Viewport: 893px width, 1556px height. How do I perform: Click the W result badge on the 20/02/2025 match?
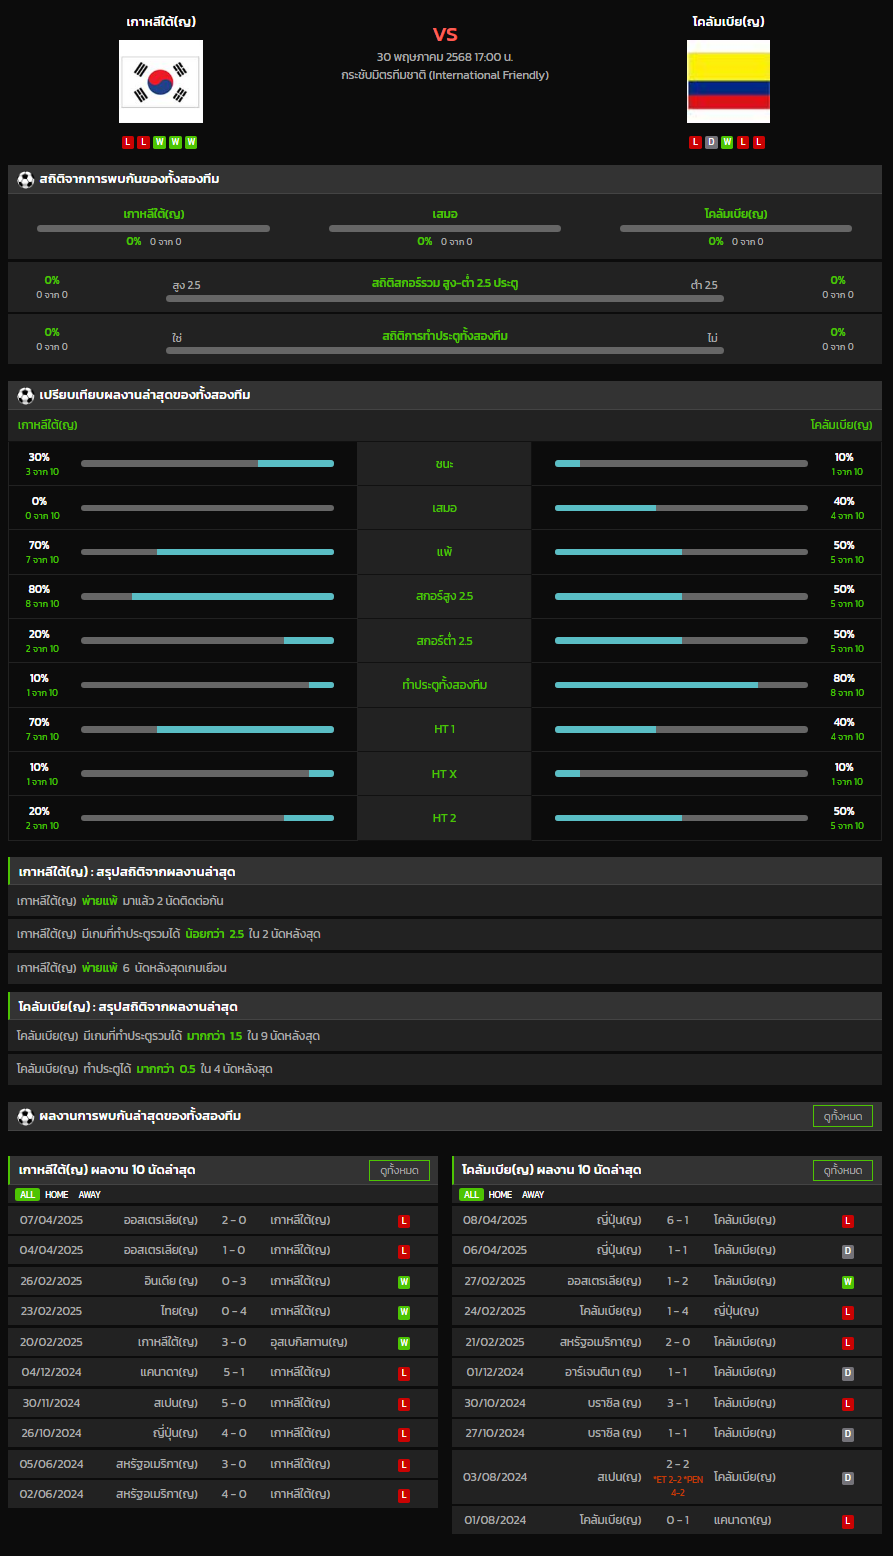point(404,1343)
